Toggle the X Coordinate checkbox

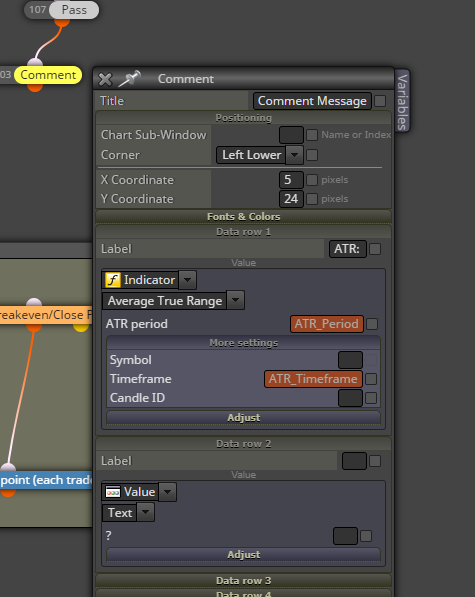pyautogui.click(x=312, y=180)
